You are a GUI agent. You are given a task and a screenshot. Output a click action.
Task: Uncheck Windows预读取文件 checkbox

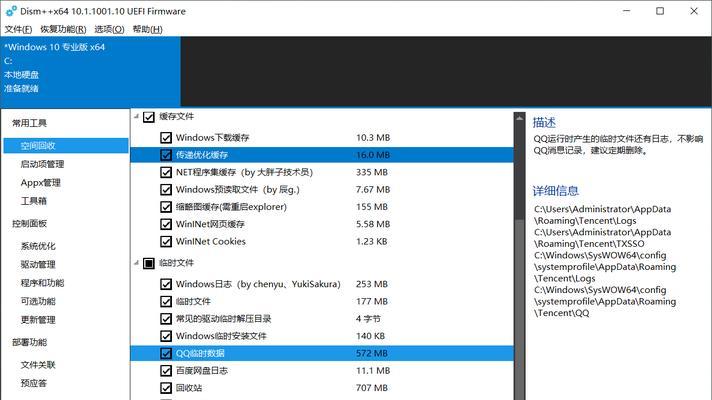pyautogui.click(x=166, y=190)
